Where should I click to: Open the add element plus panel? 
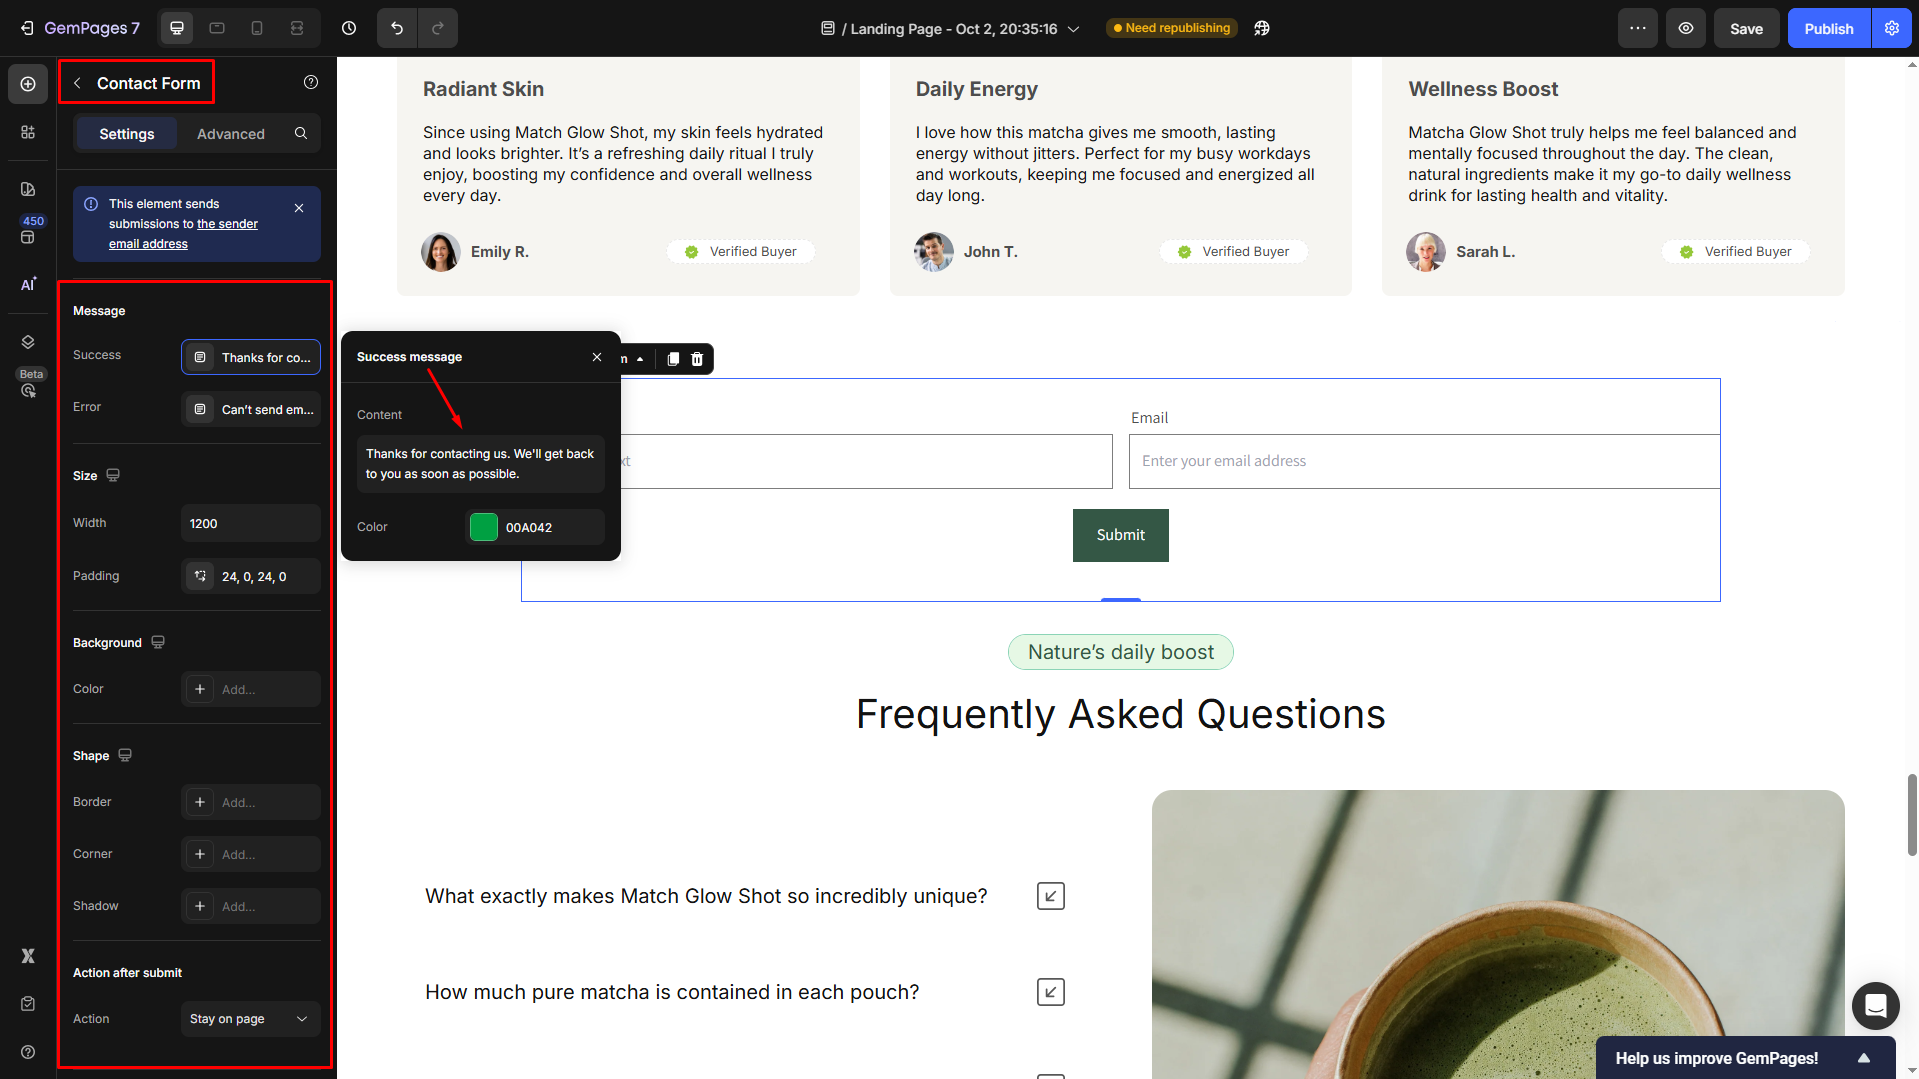(x=28, y=84)
